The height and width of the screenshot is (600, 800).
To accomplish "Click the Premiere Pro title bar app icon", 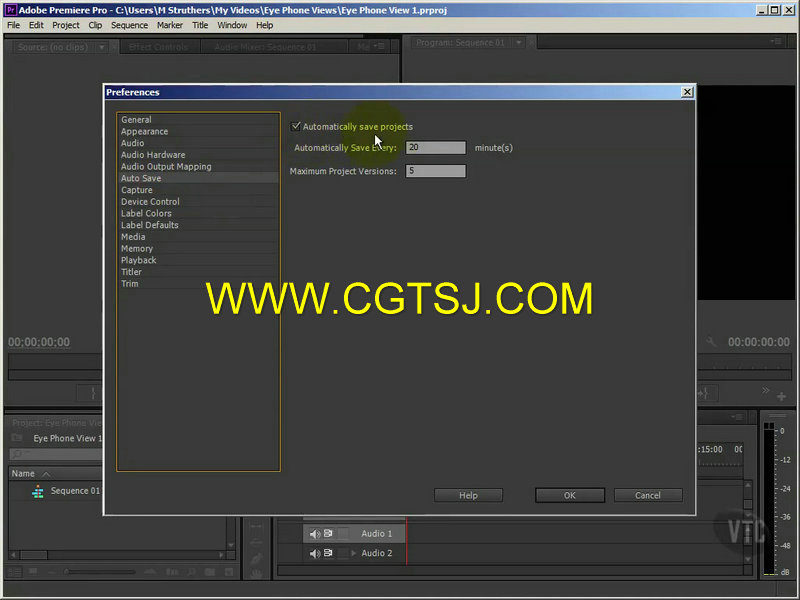I will pyautogui.click(x=10, y=10).
